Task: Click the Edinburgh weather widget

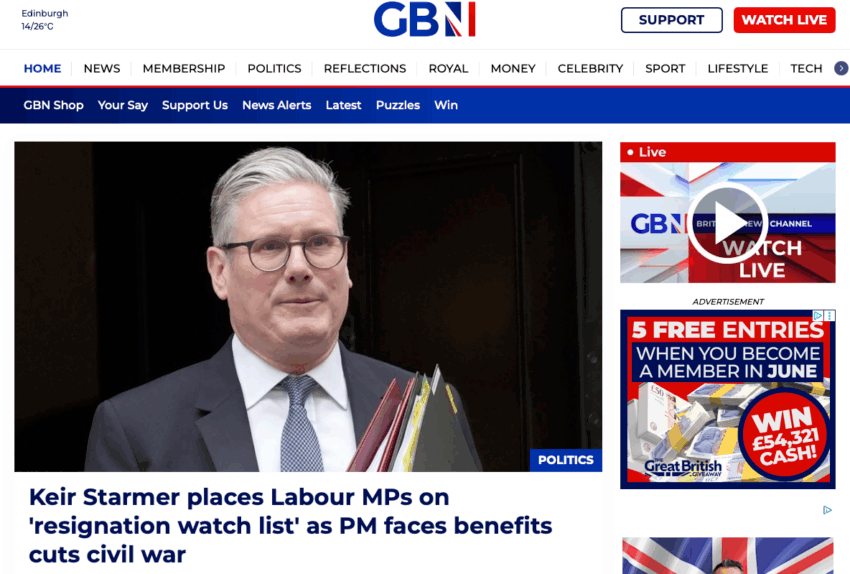Action: click(44, 20)
